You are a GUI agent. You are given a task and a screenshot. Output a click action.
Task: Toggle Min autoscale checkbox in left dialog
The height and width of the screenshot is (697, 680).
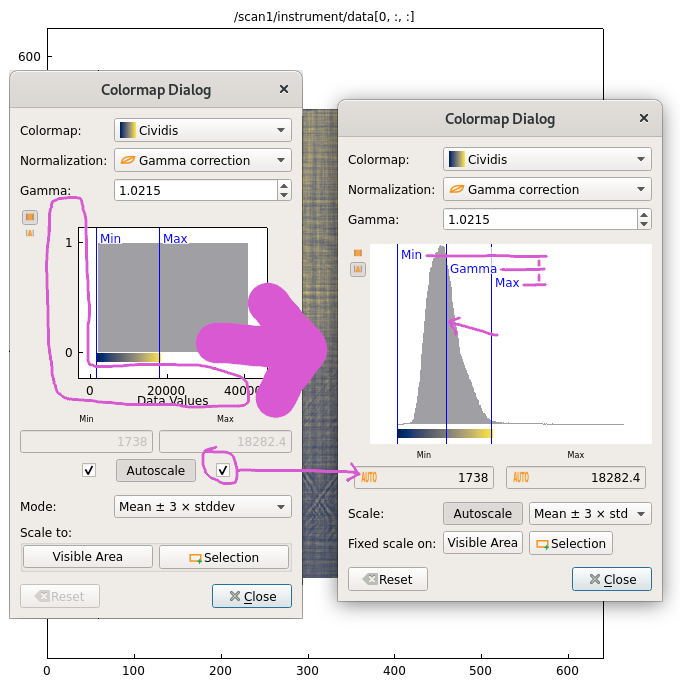[x=89, y=470]
